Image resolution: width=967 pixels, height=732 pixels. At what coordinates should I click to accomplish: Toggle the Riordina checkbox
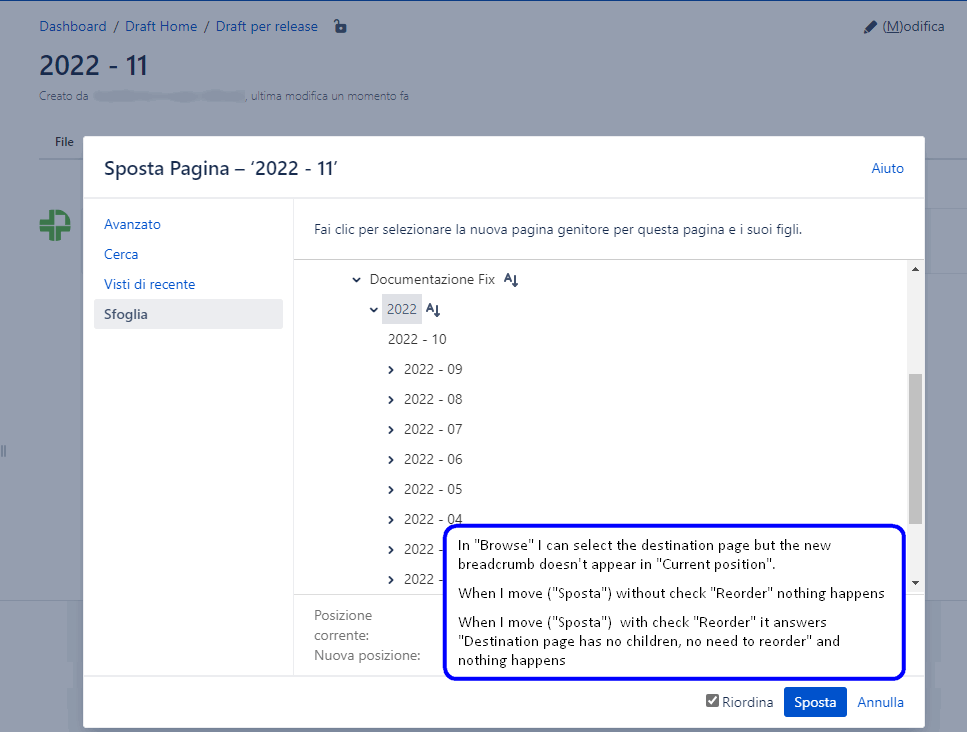coord(712,701)
